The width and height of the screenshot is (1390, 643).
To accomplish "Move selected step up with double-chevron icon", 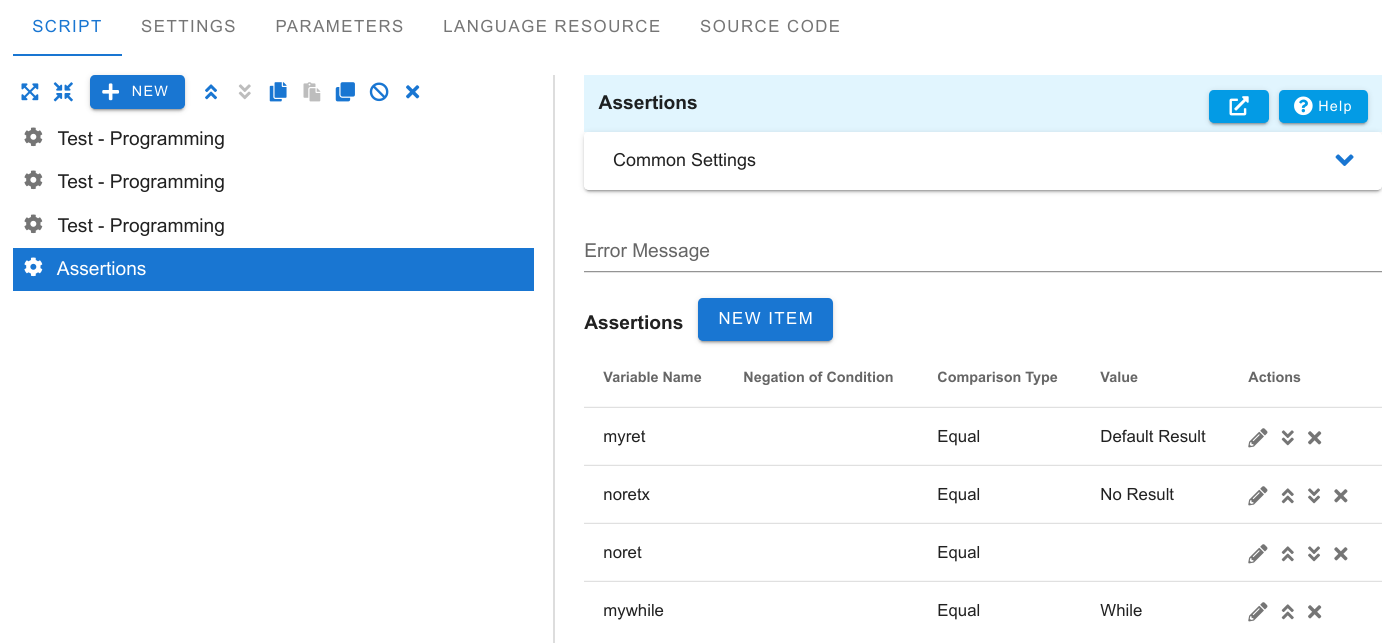I will click(x=211, y=92).
